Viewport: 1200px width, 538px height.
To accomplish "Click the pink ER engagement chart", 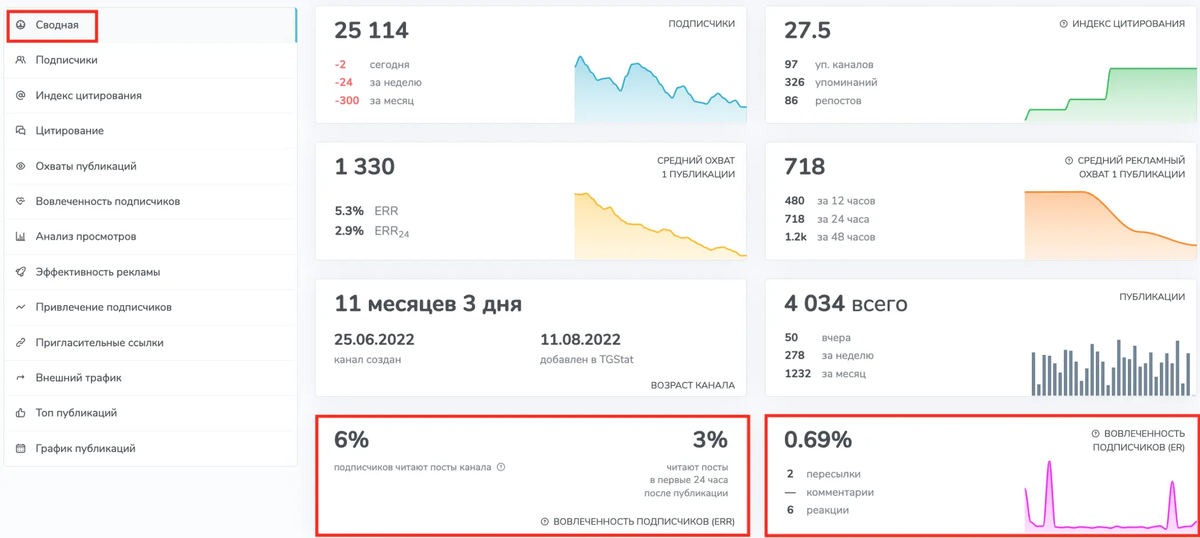I will (1110, 495).
